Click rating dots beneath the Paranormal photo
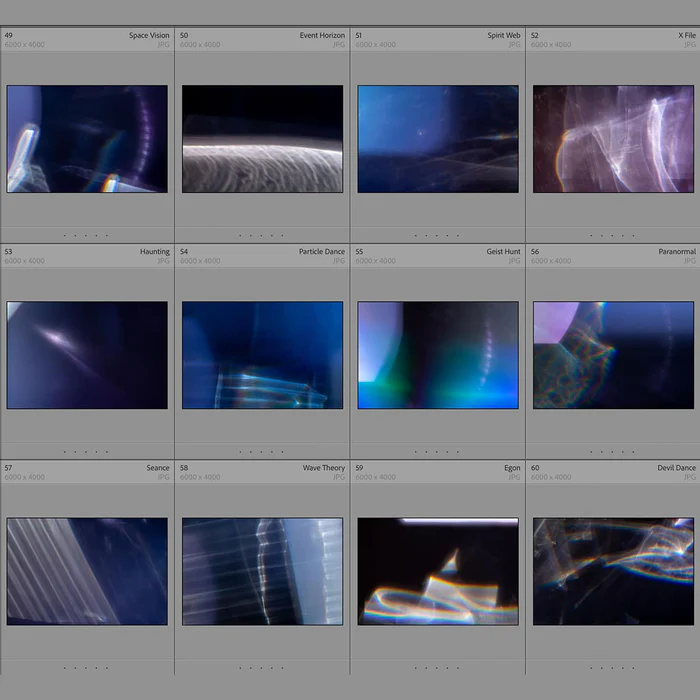 613,452
